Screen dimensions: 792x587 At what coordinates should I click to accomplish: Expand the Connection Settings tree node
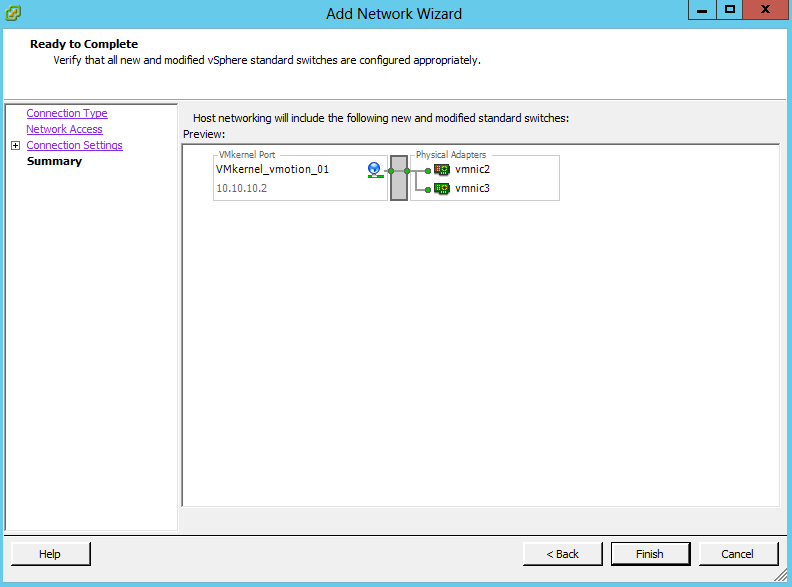pyautogui.click(x=16, y=145)
